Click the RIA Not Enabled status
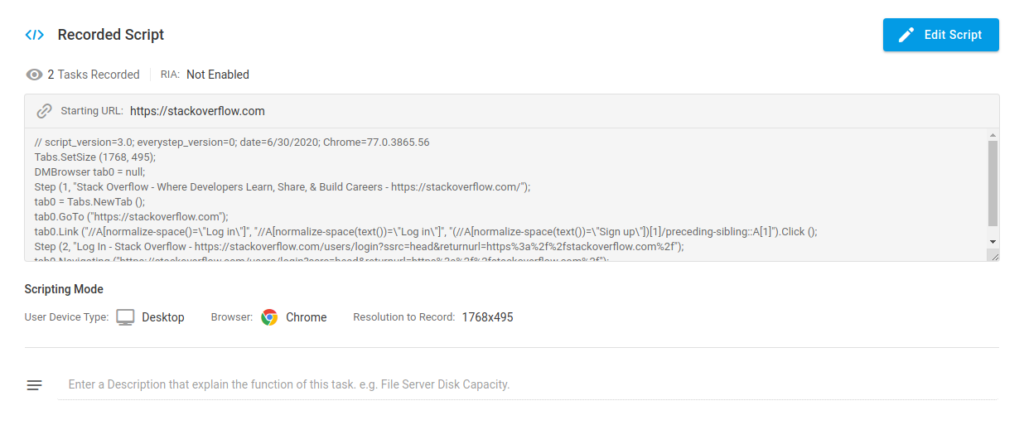This screenshot has width=1024, height=425. pyautogui.click(x=217, y=75)
